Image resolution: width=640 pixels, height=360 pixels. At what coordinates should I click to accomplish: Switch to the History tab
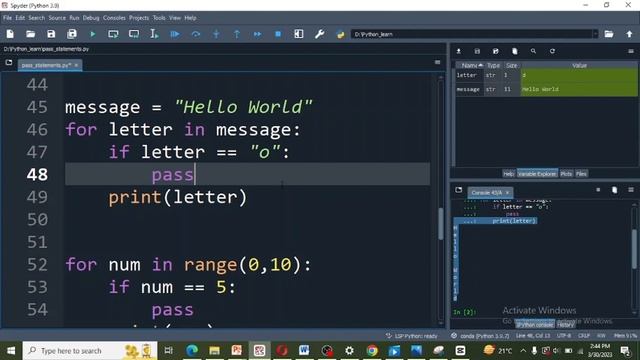click(565, 324)
